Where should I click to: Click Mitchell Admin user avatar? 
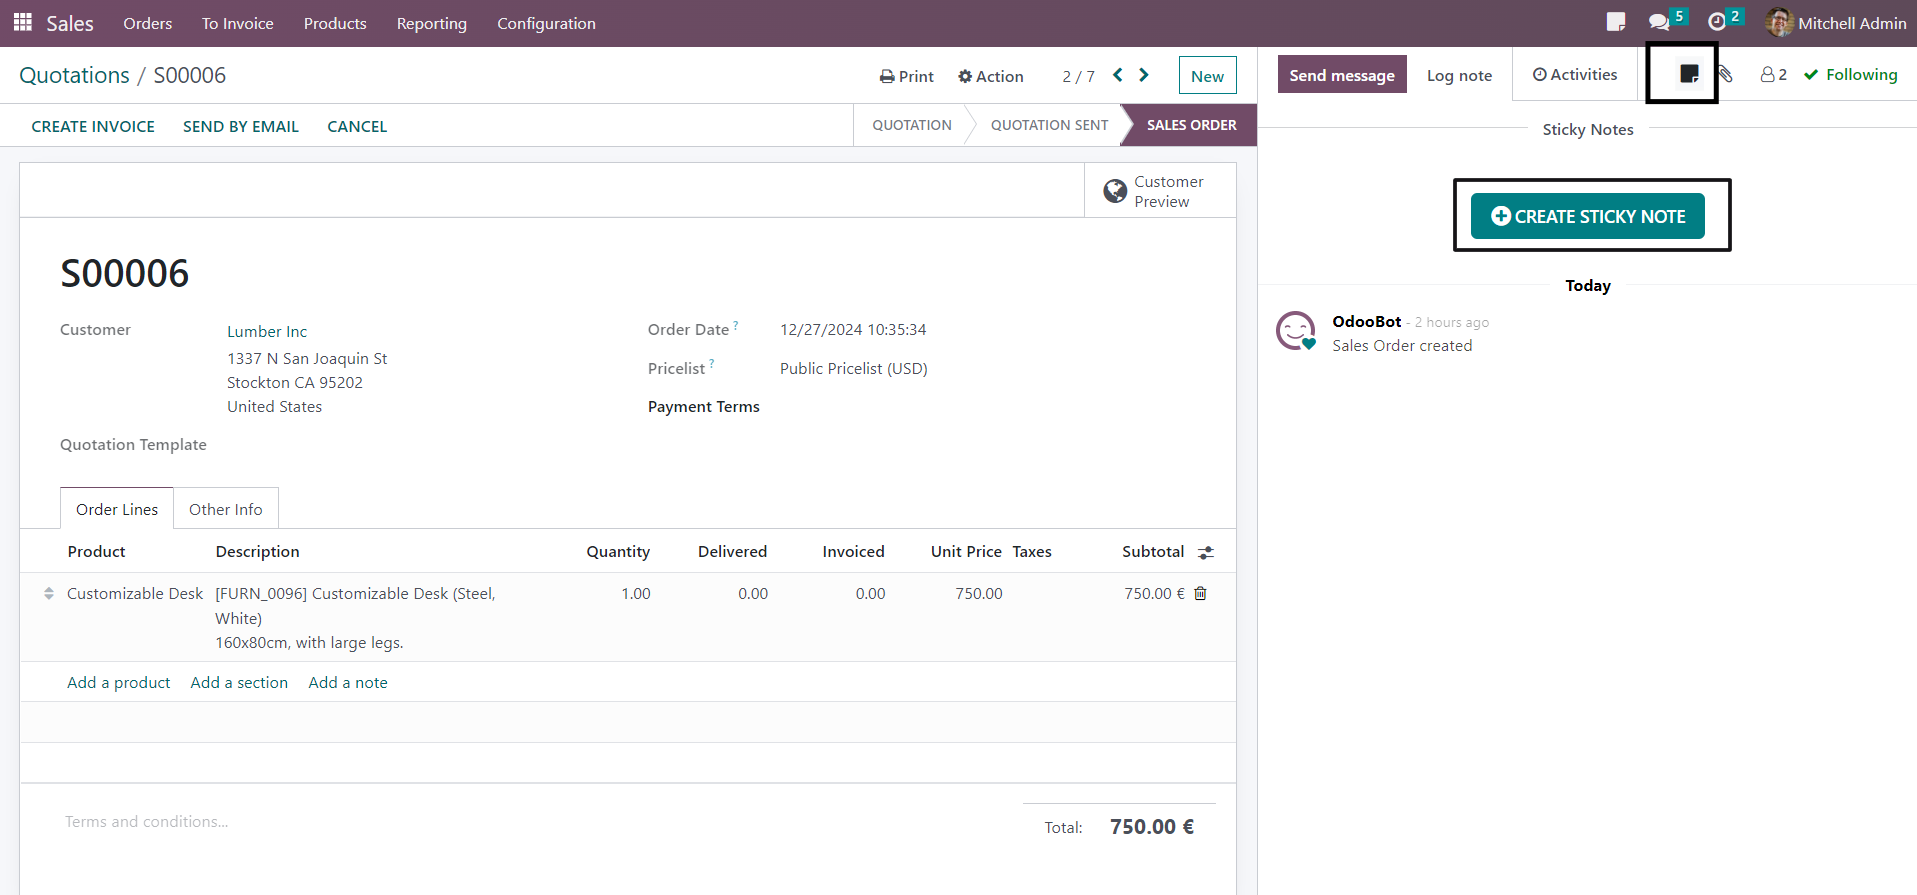coord(1779,22)
